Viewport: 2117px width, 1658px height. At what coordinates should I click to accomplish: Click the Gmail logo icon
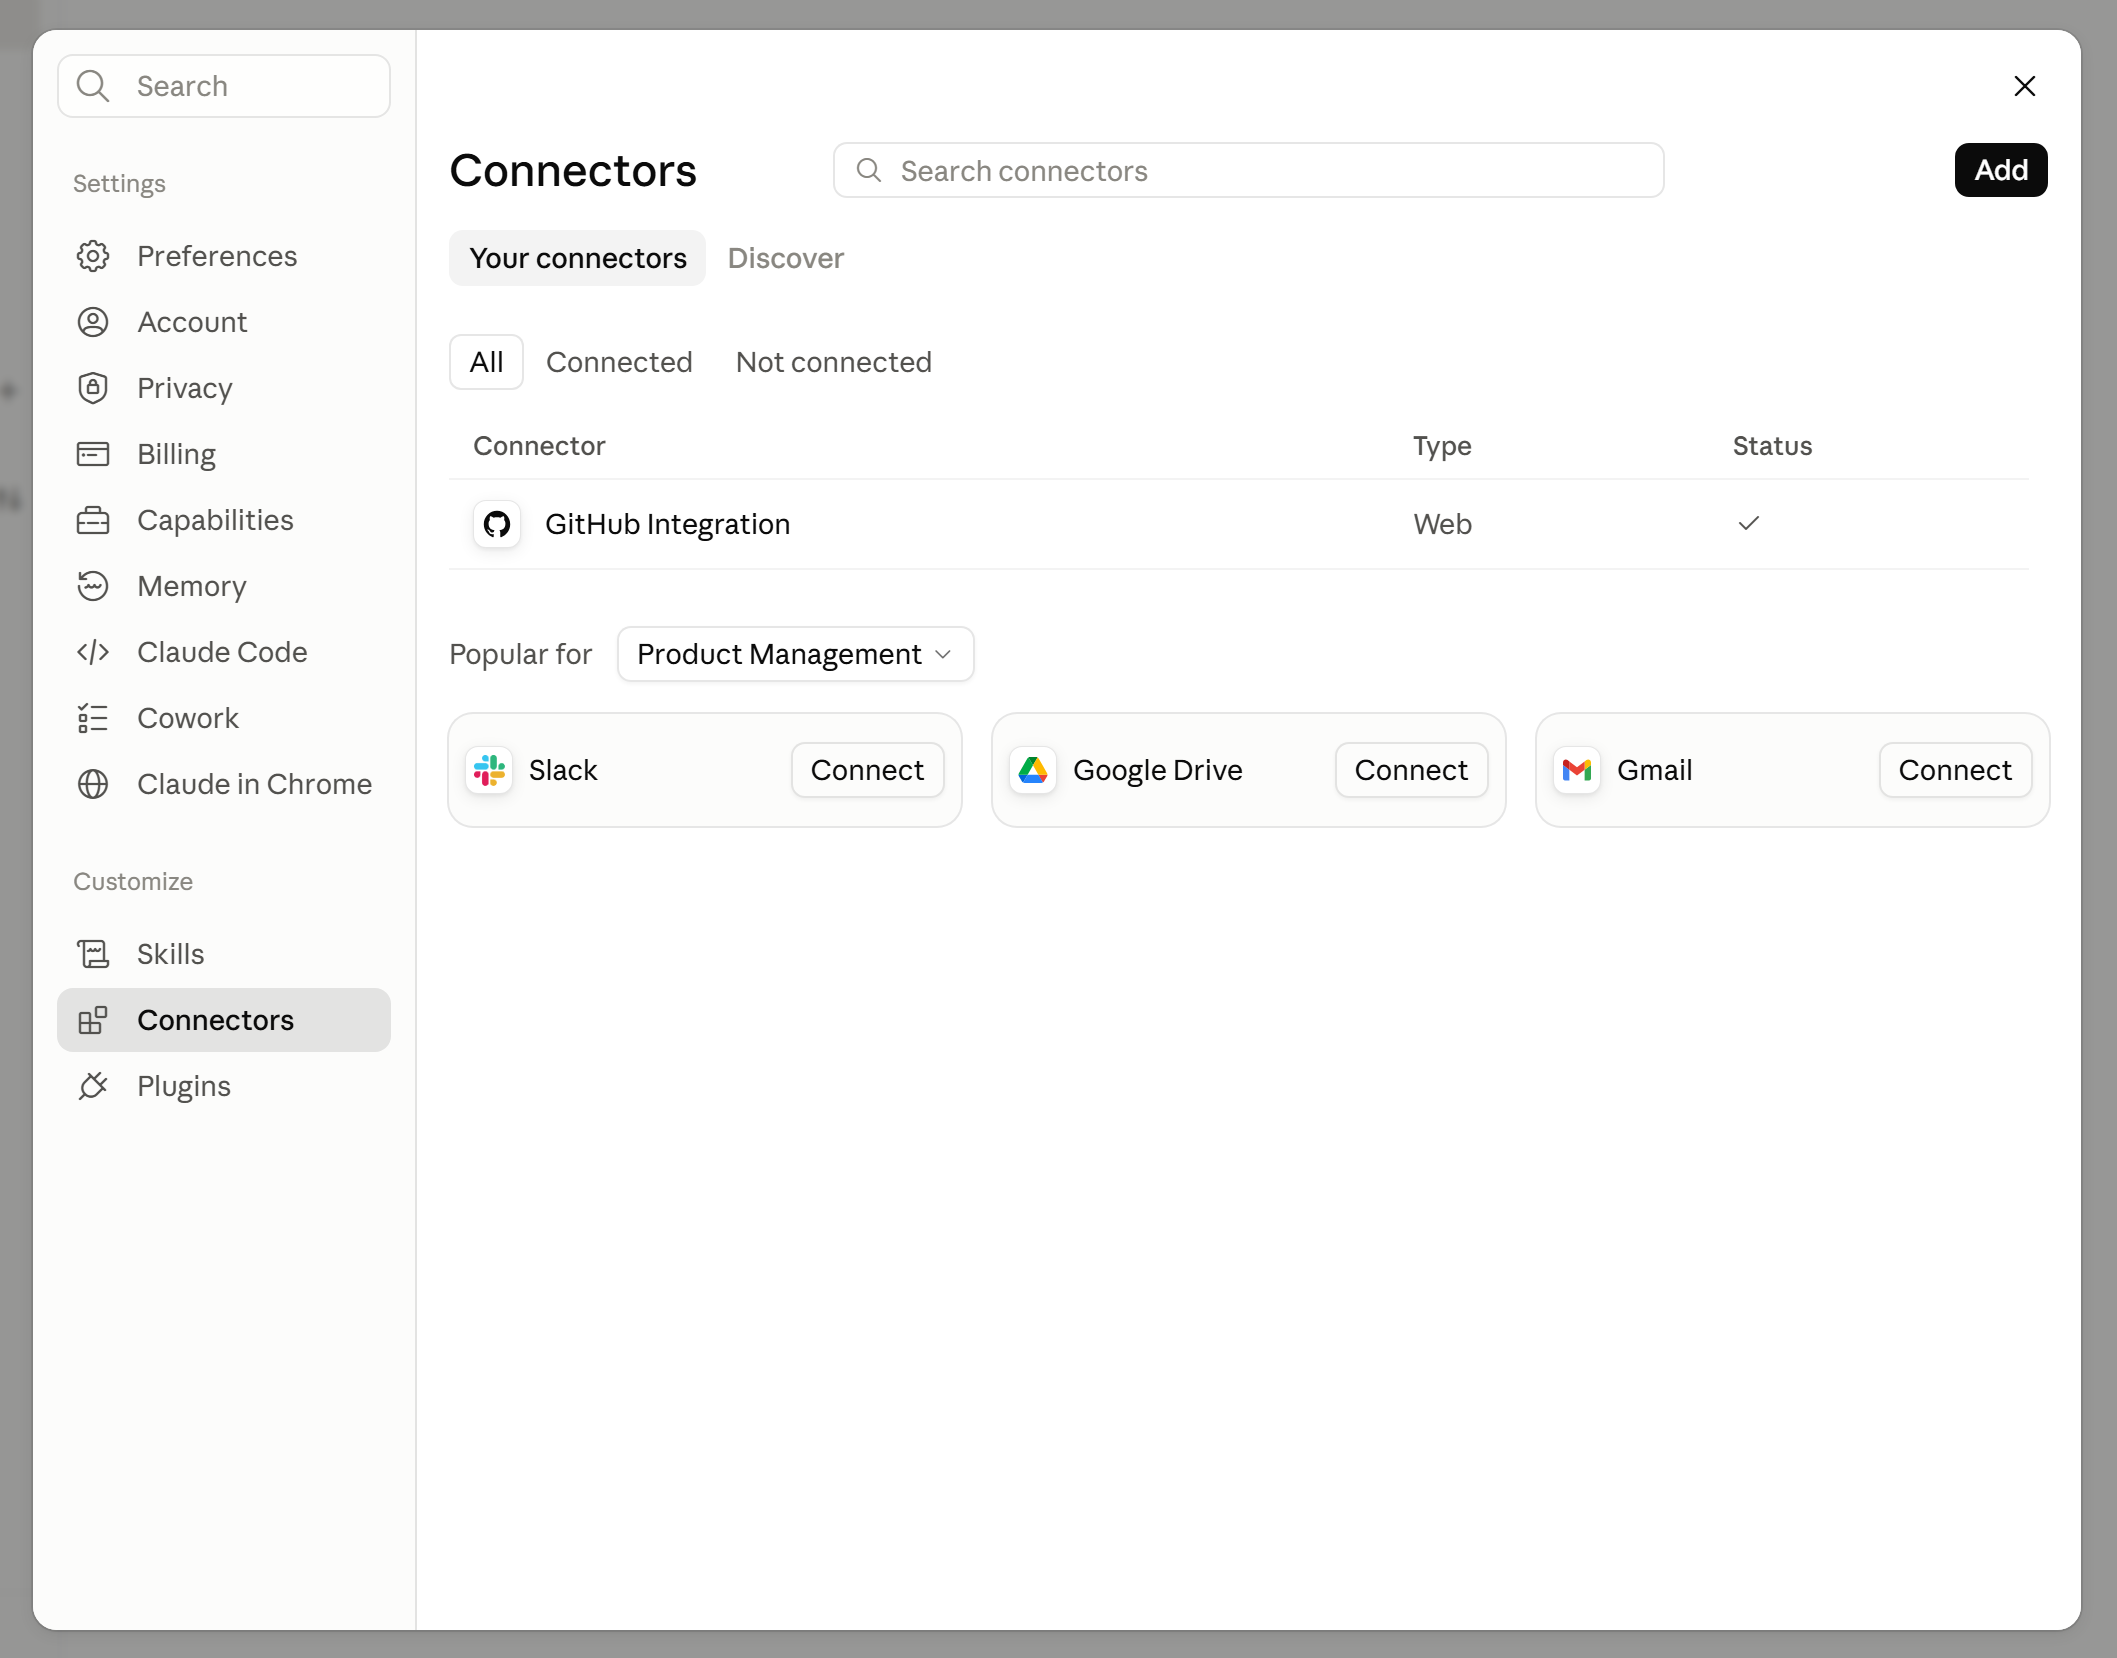point(1577,770)
